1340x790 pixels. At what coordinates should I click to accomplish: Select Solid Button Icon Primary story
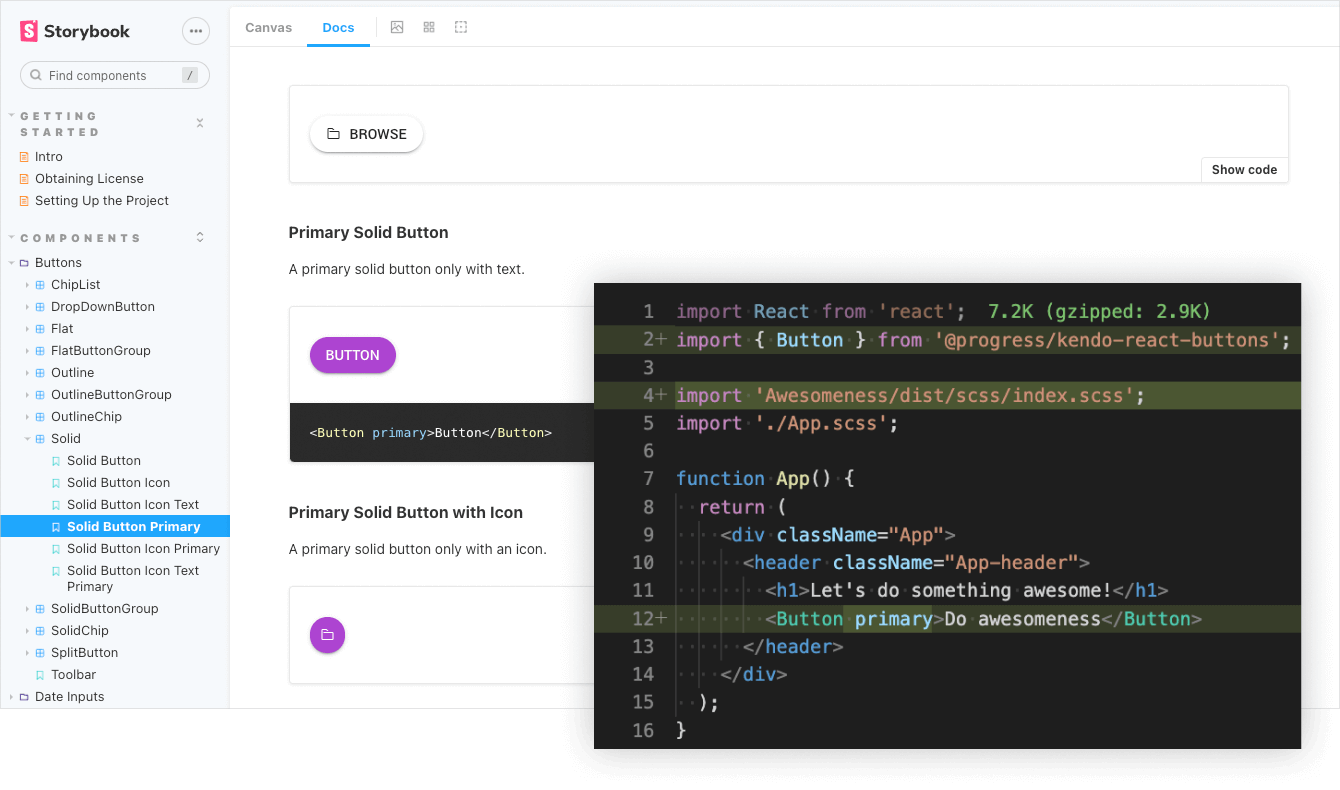(x=143, y=549)
